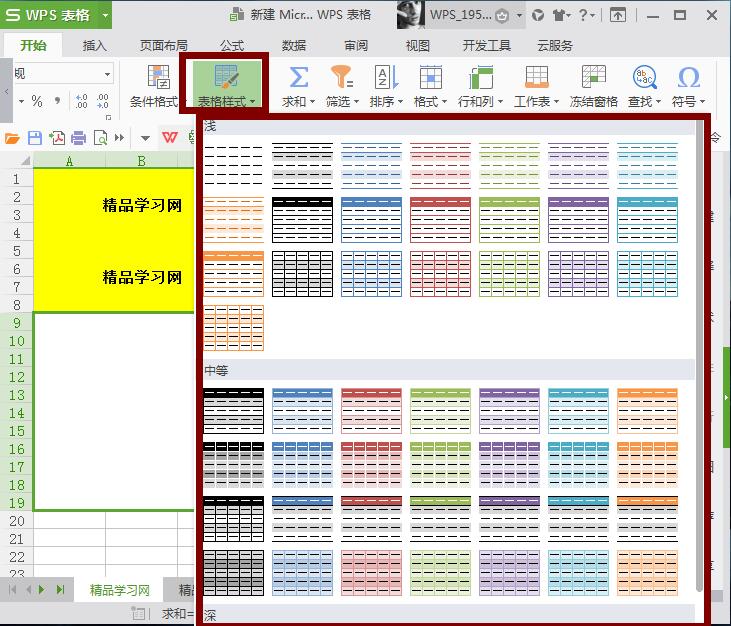Click the WPS 表格 application menu button

[55, 15]
